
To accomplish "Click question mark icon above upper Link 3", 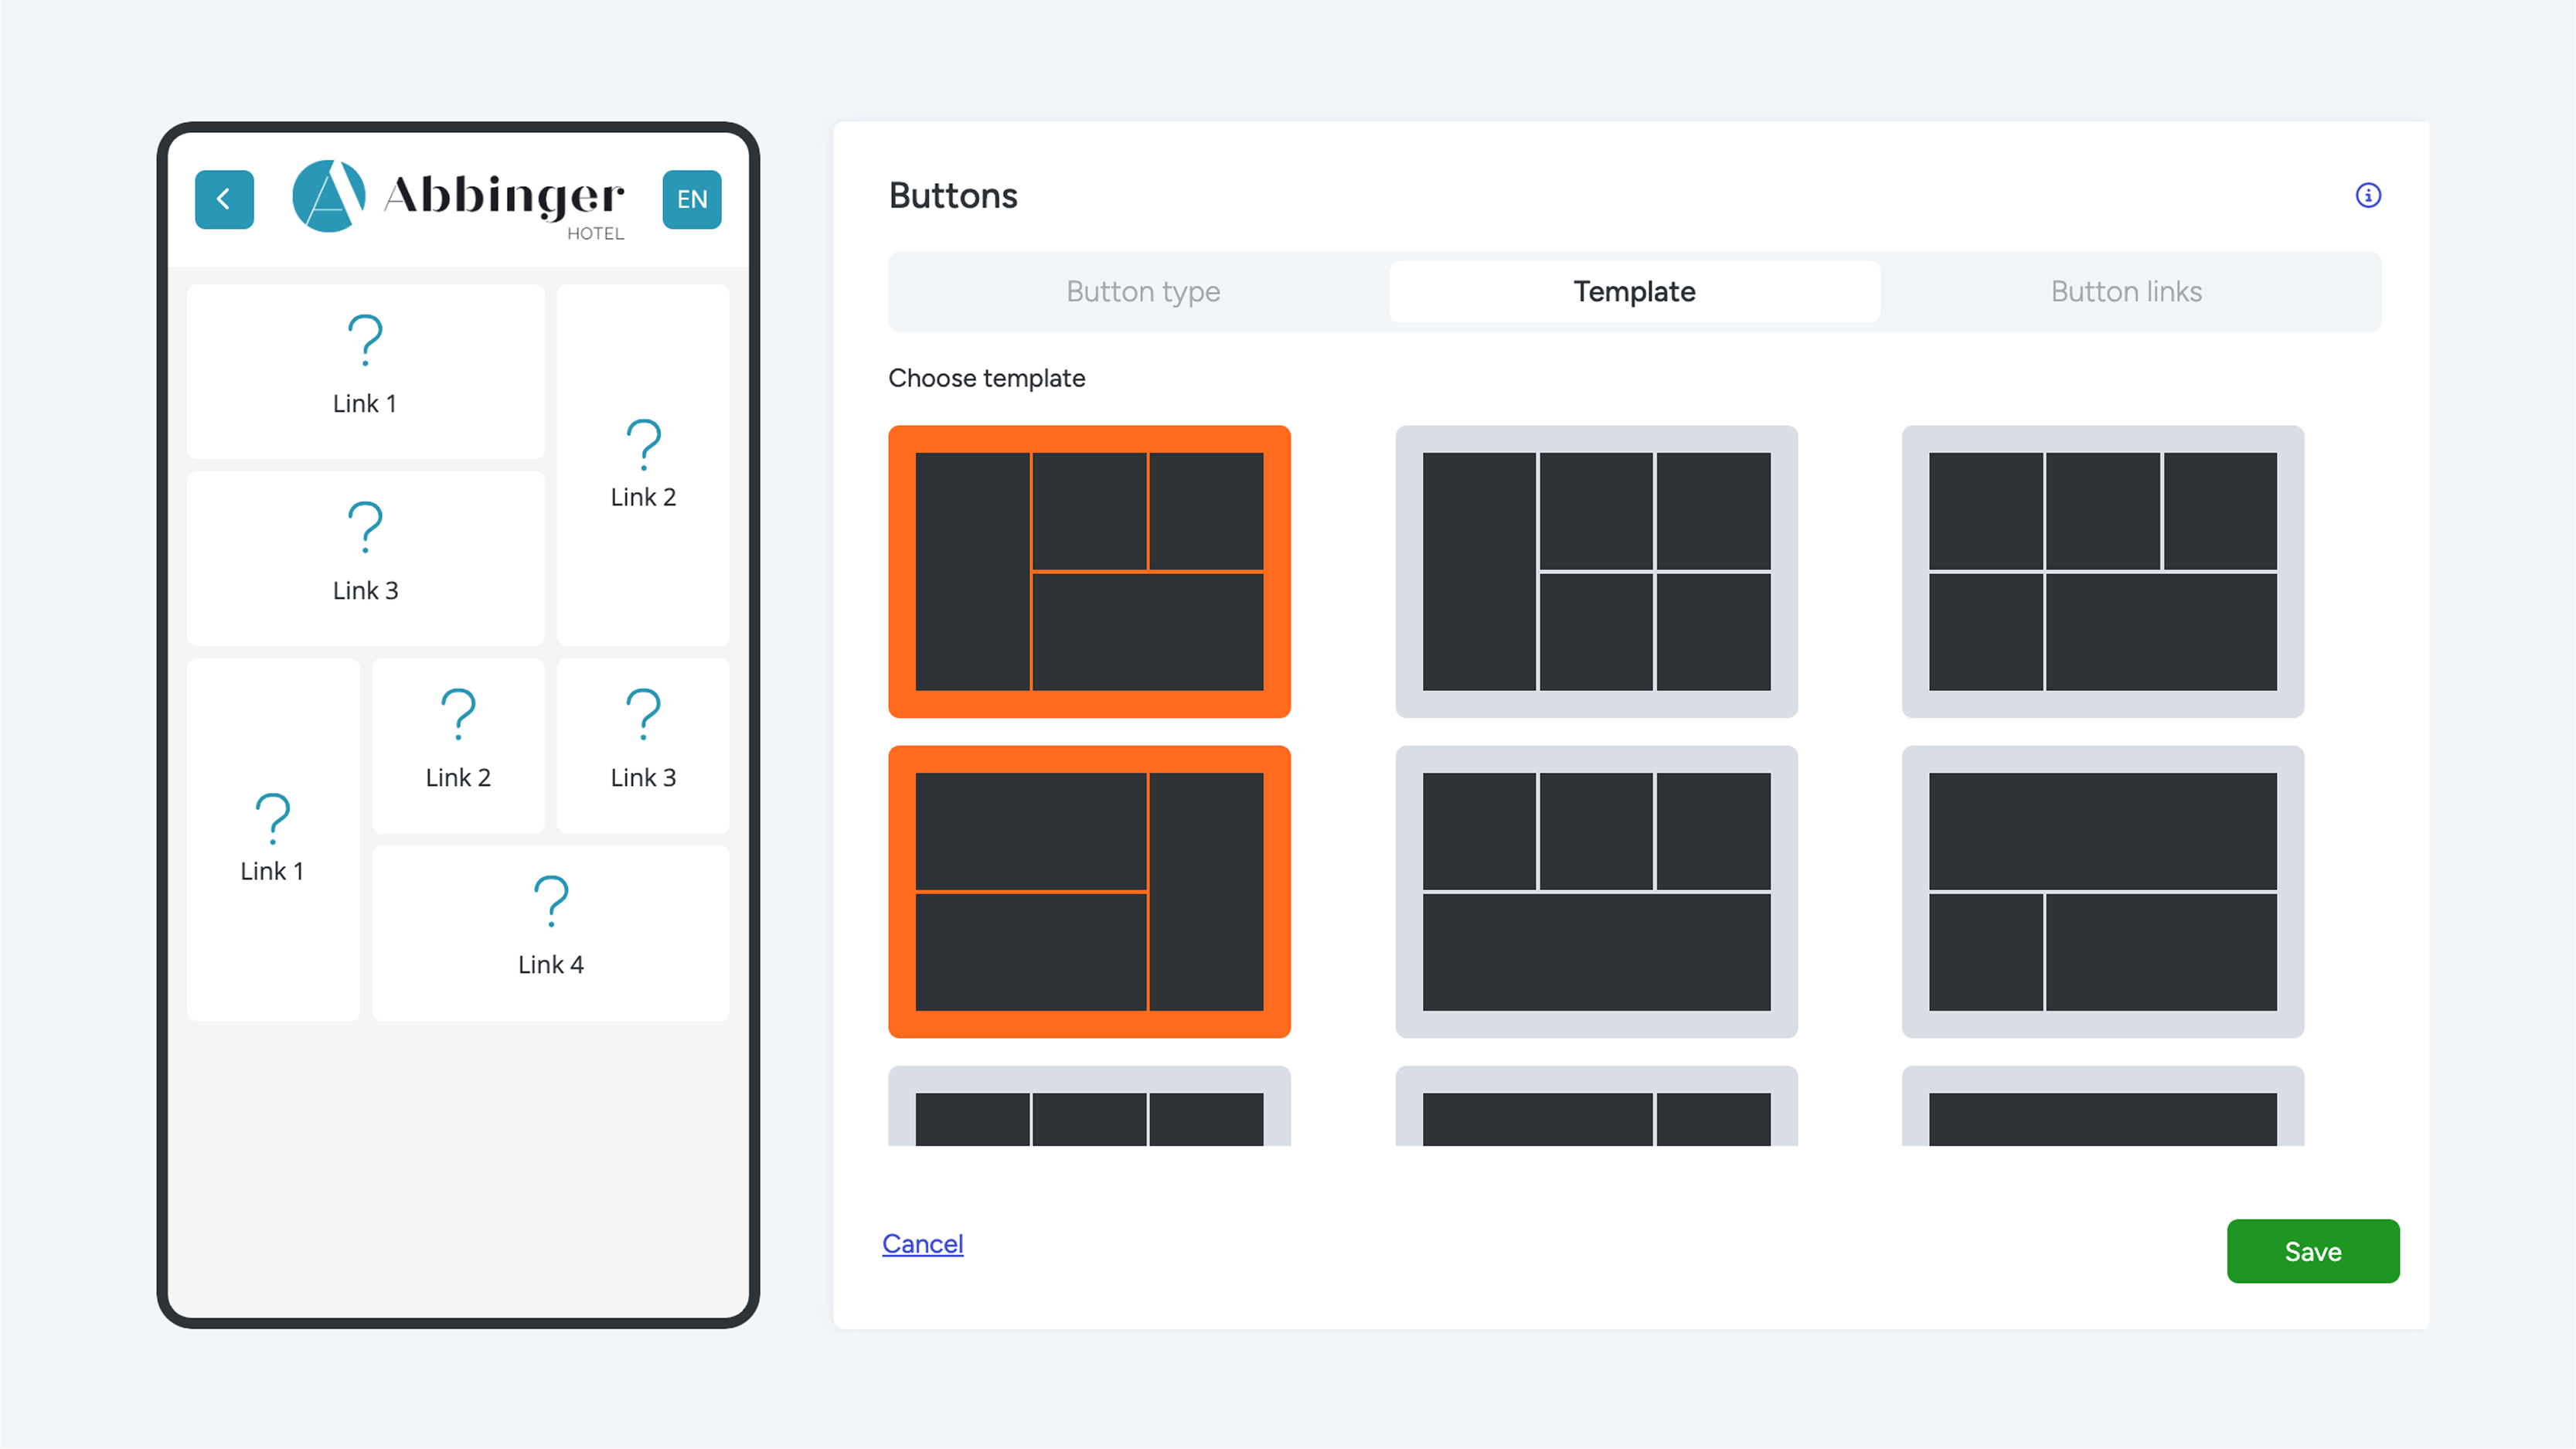I will click(365, 527).
